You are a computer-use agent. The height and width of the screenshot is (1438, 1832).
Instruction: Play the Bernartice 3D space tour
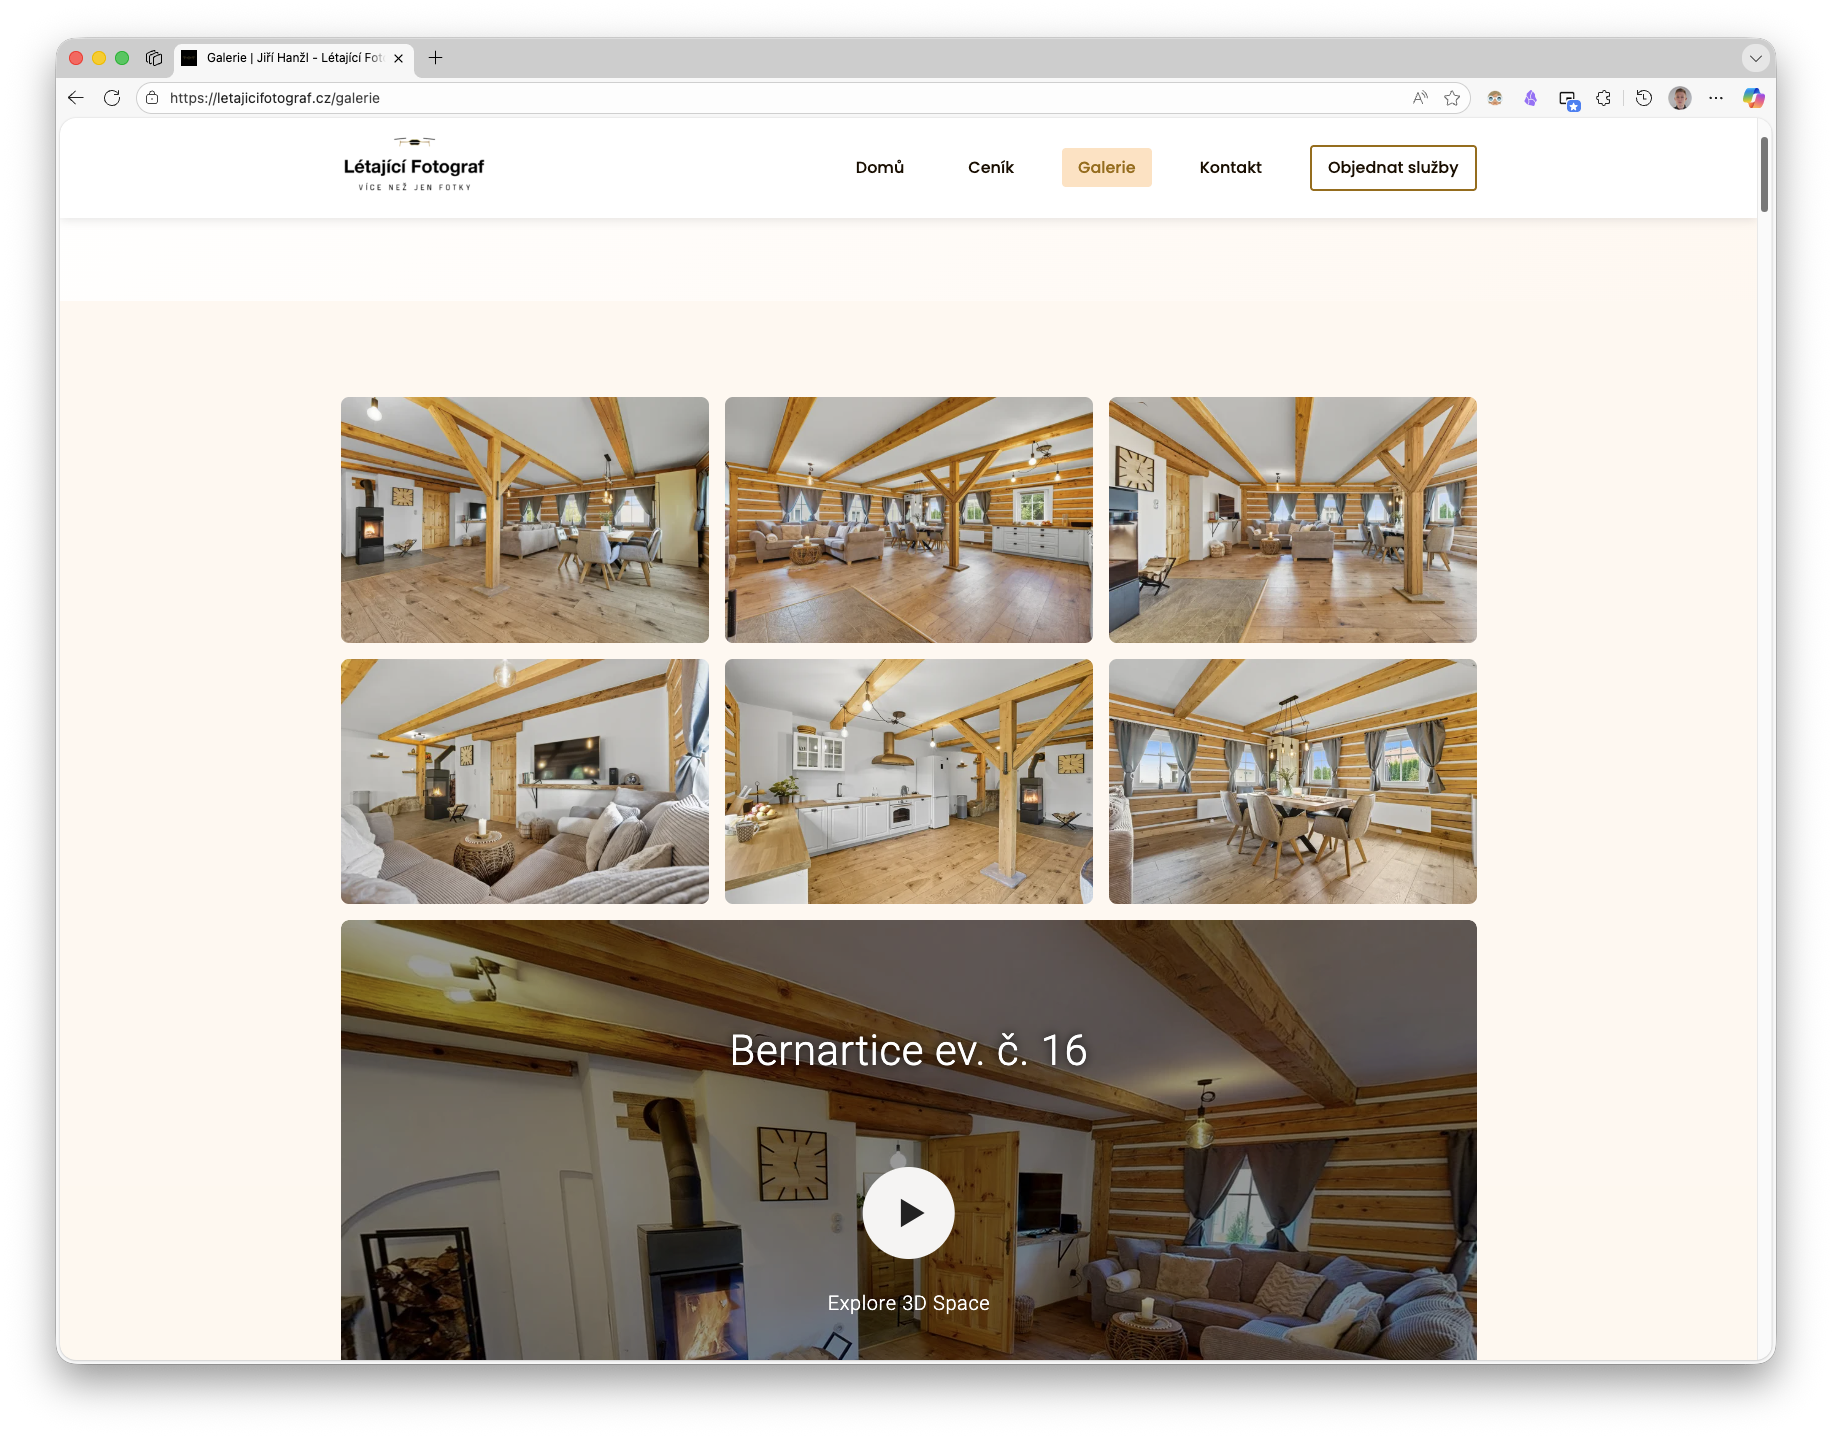[x=908, y=1212]
